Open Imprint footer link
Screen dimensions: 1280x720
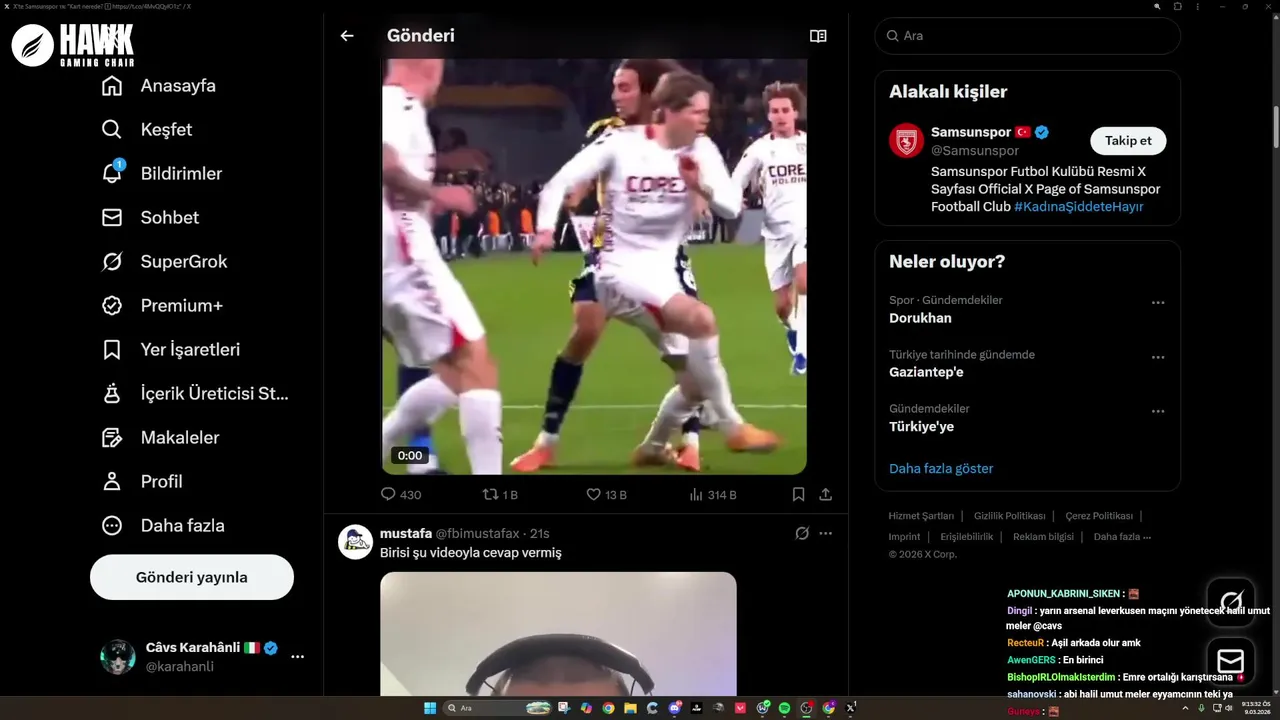pyautogui.click(x=904, y=537)
